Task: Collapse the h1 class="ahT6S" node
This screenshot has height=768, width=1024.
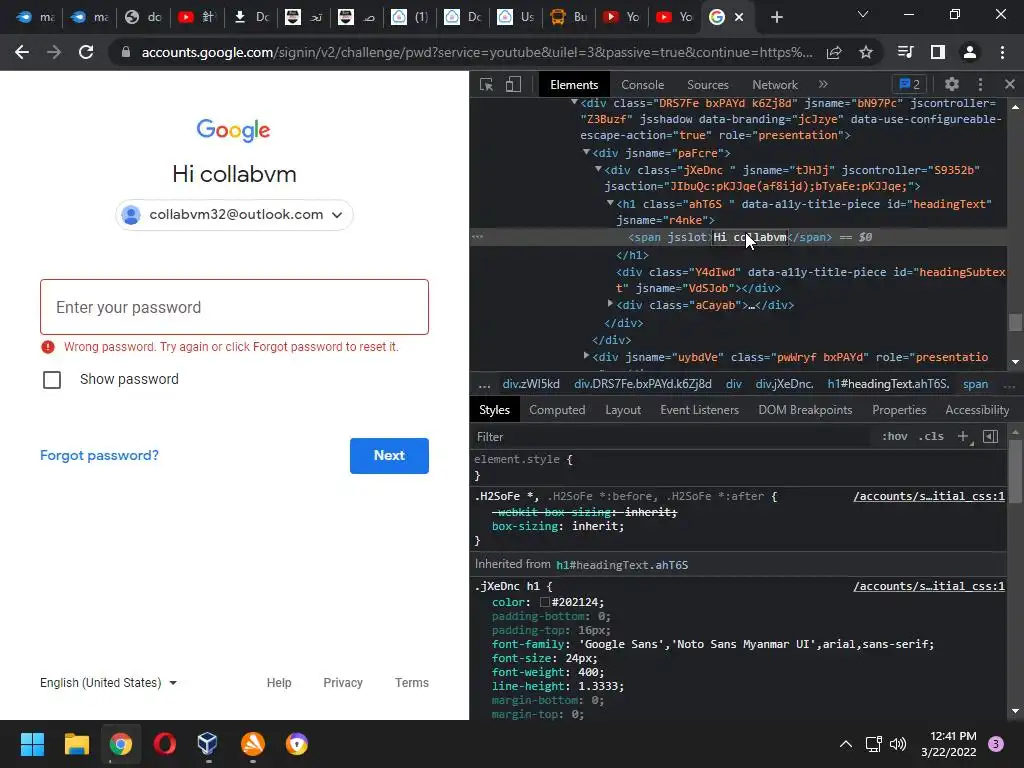Action: click(x=610, y=202)
